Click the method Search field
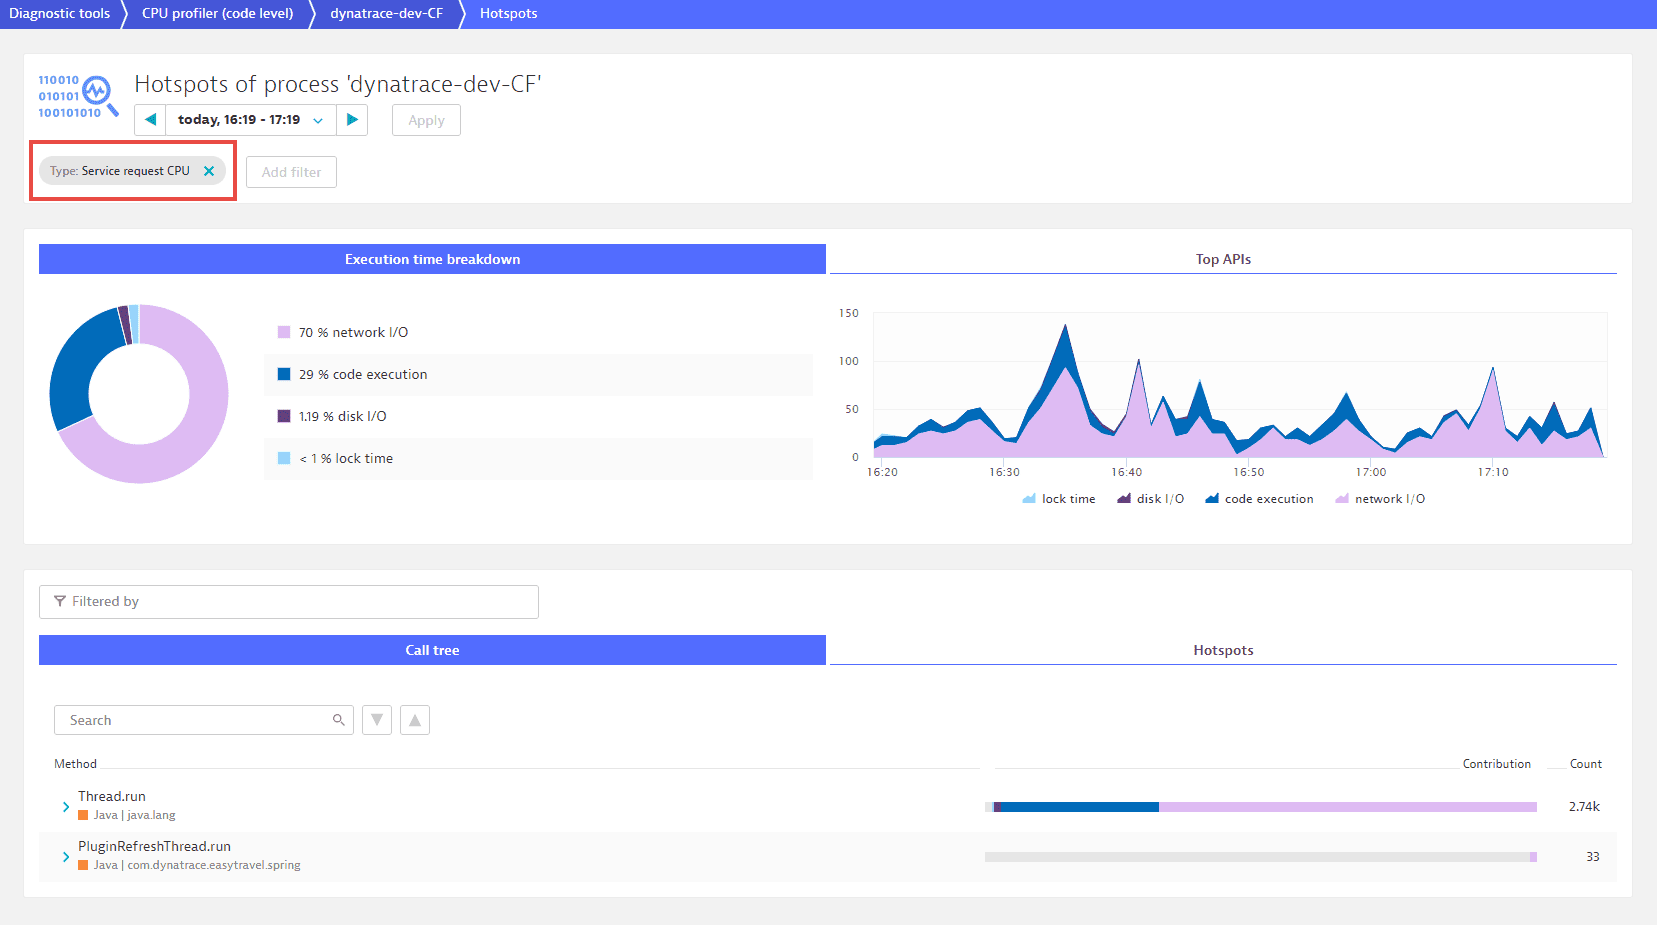 (204, 720)
